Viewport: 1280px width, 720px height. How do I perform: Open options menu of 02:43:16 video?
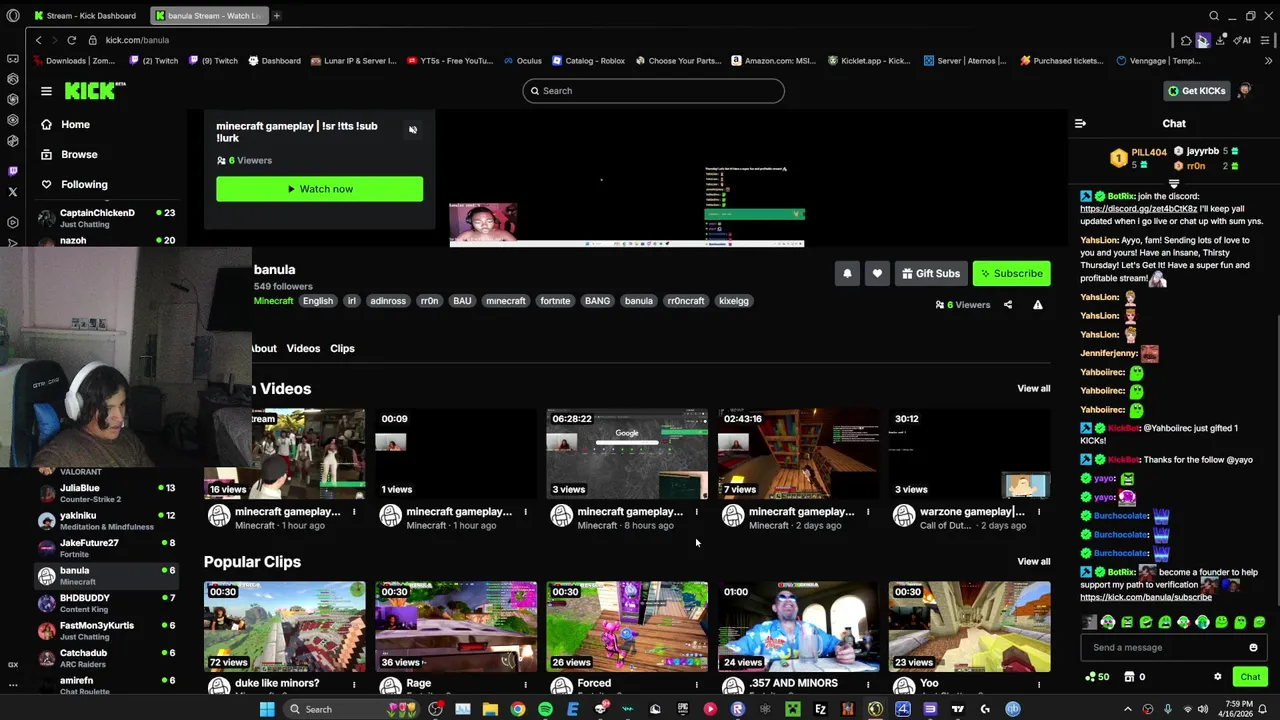pyautogui.click(x=867, y=512)
